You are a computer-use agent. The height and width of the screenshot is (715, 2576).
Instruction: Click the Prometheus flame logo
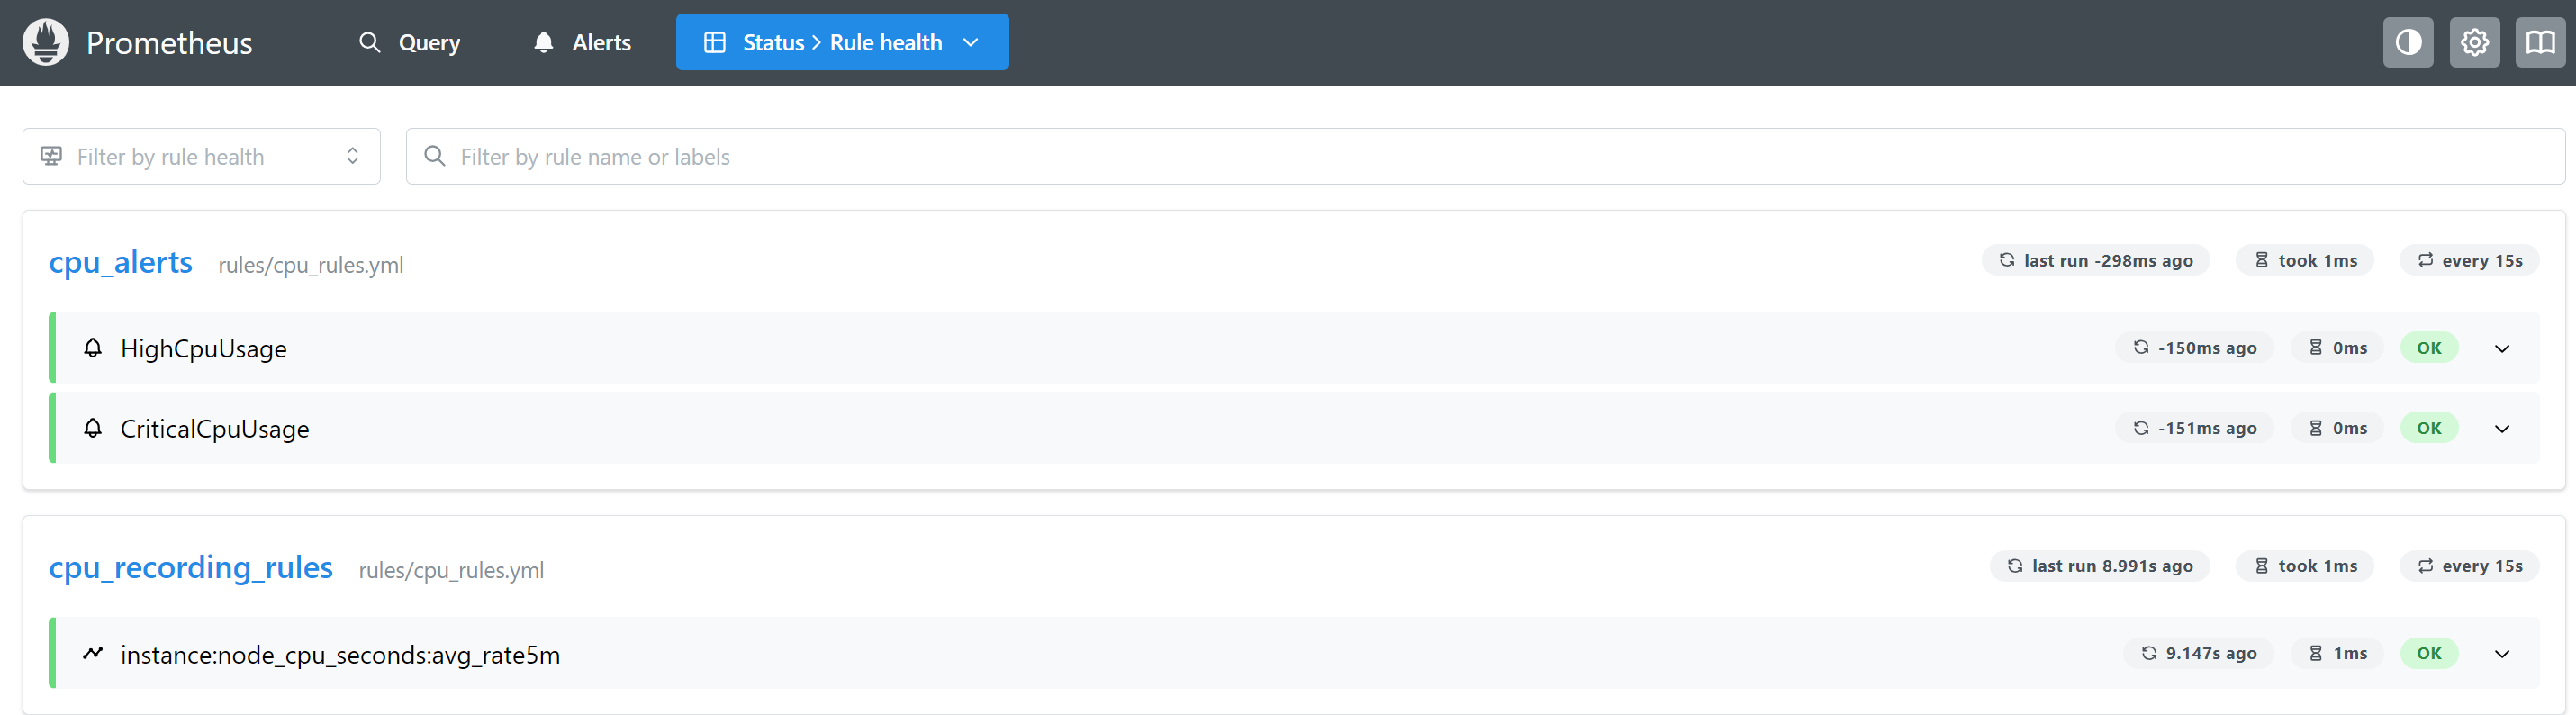46,42
